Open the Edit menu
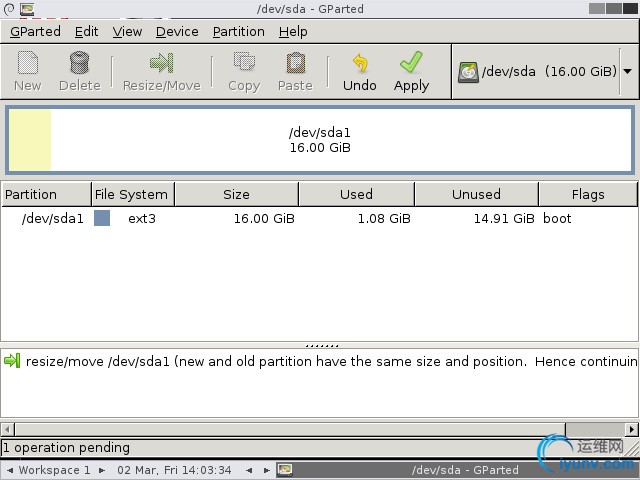 point(86,31)
